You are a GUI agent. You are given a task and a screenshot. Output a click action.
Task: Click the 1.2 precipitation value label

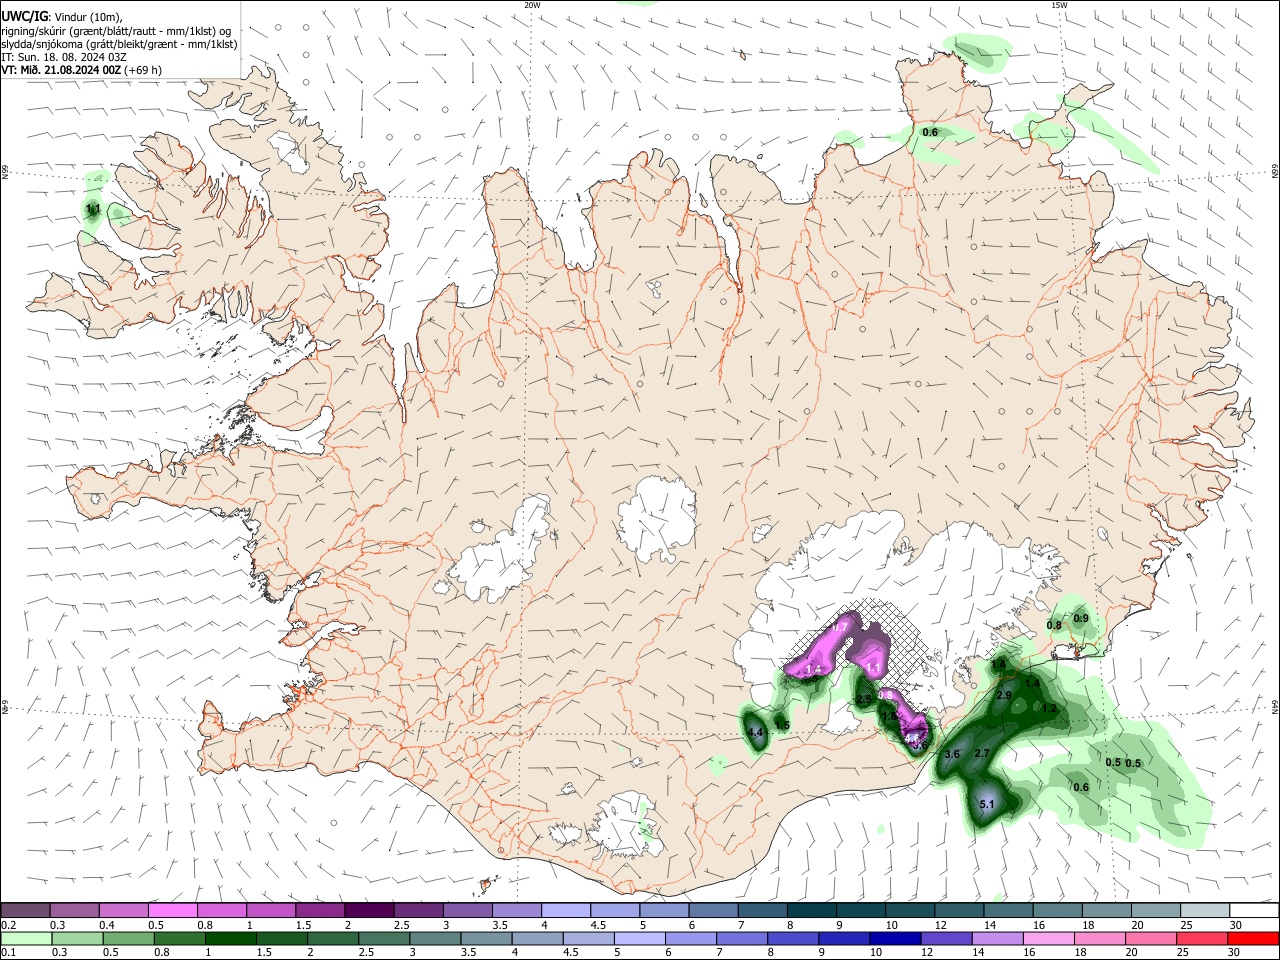pos(1050,708)
